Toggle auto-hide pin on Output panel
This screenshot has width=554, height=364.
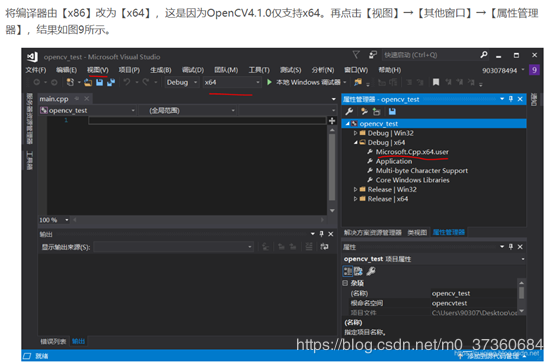click(x=321, y=234)
